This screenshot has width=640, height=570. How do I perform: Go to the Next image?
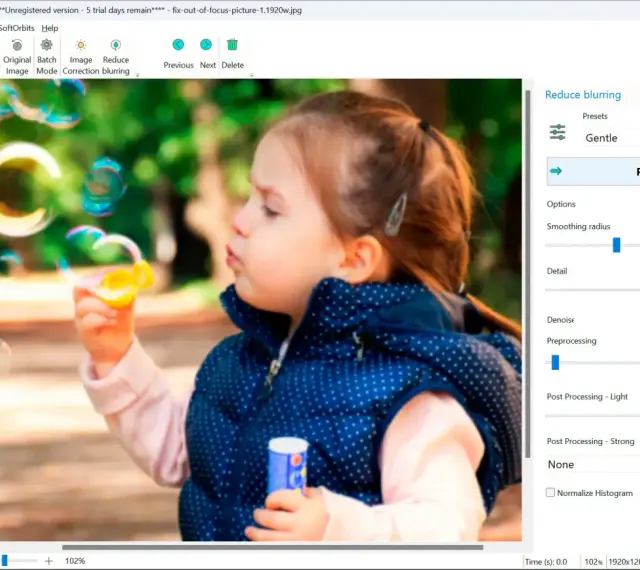pyautogui.click(x=207, y=53)
